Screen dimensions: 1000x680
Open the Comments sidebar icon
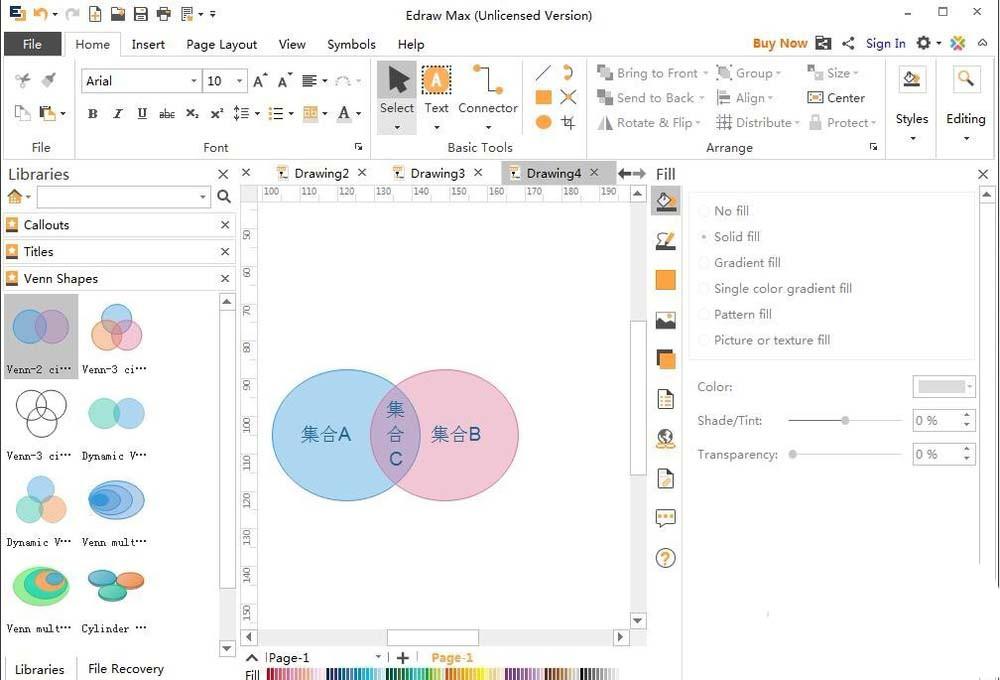tap(665, 518)
